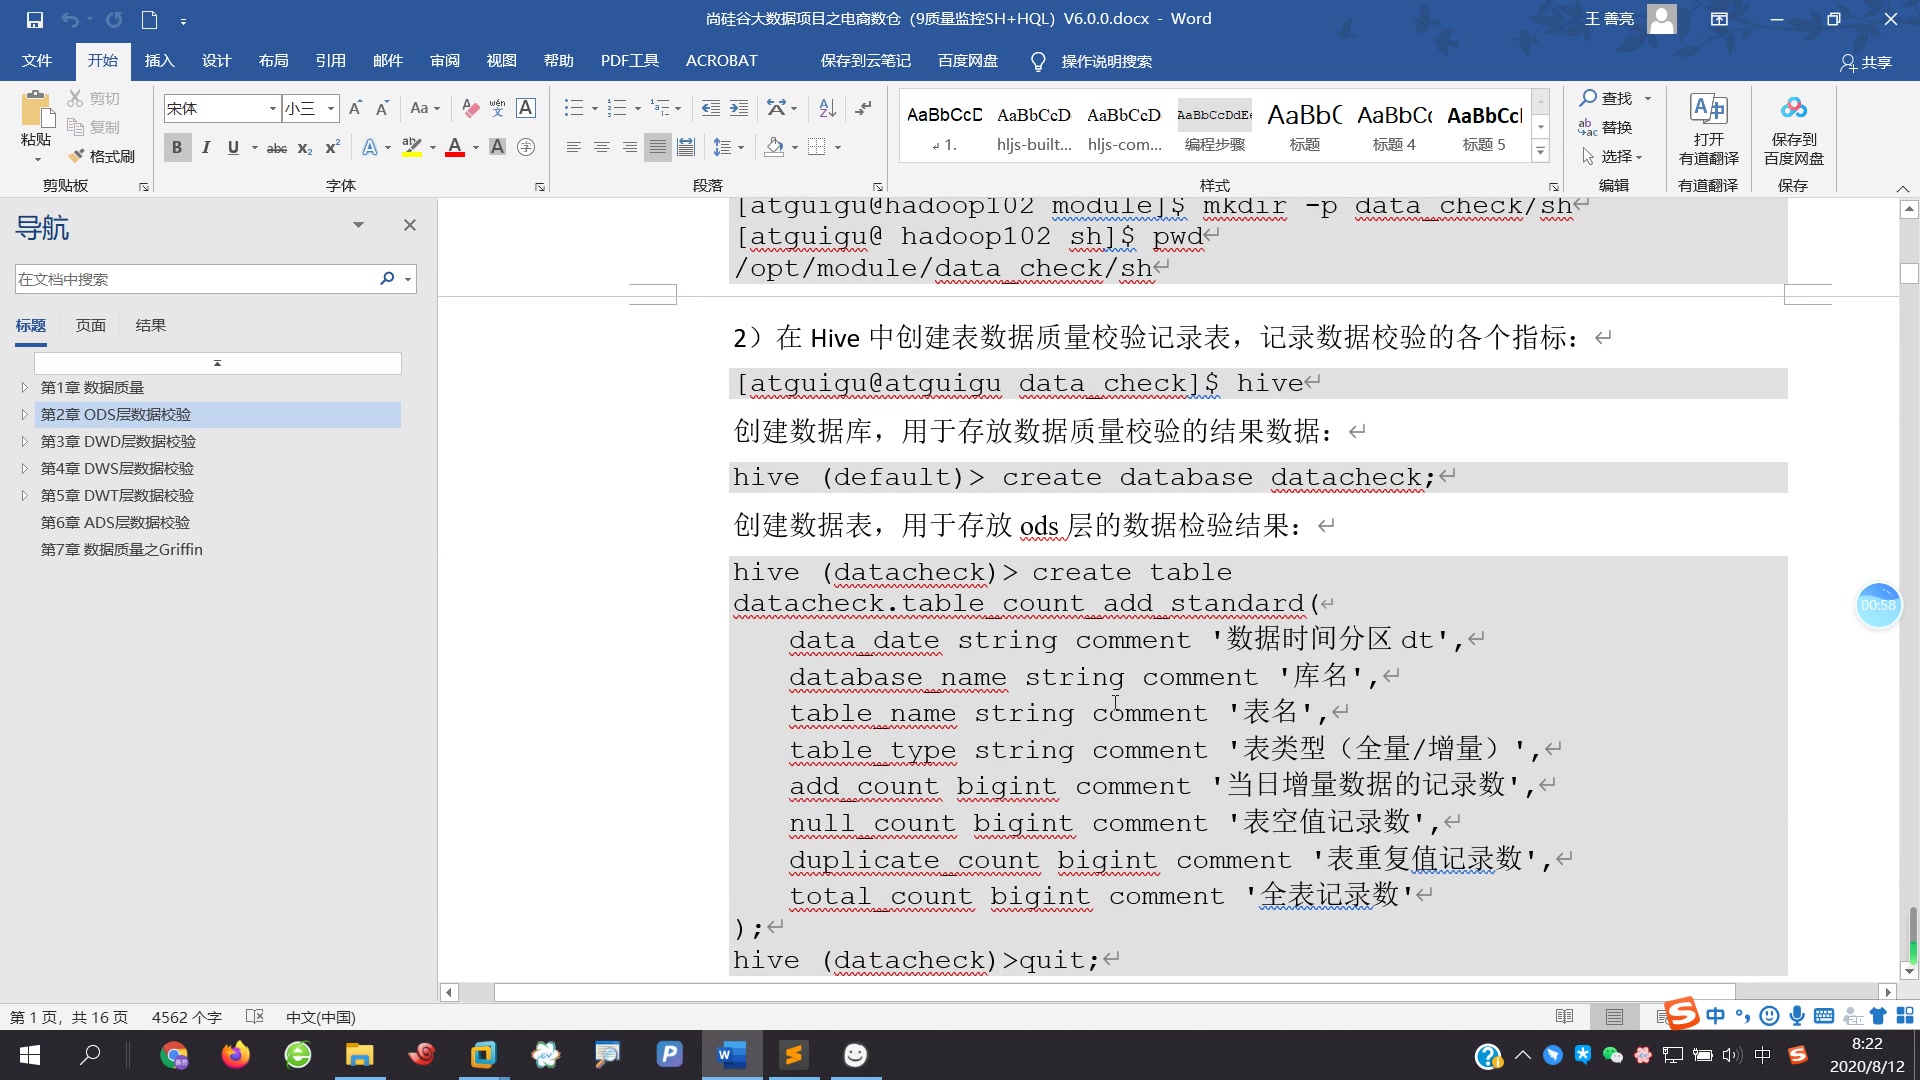Increase paragraph indent
This screenshot has height=1080, width=1920.
739,108
